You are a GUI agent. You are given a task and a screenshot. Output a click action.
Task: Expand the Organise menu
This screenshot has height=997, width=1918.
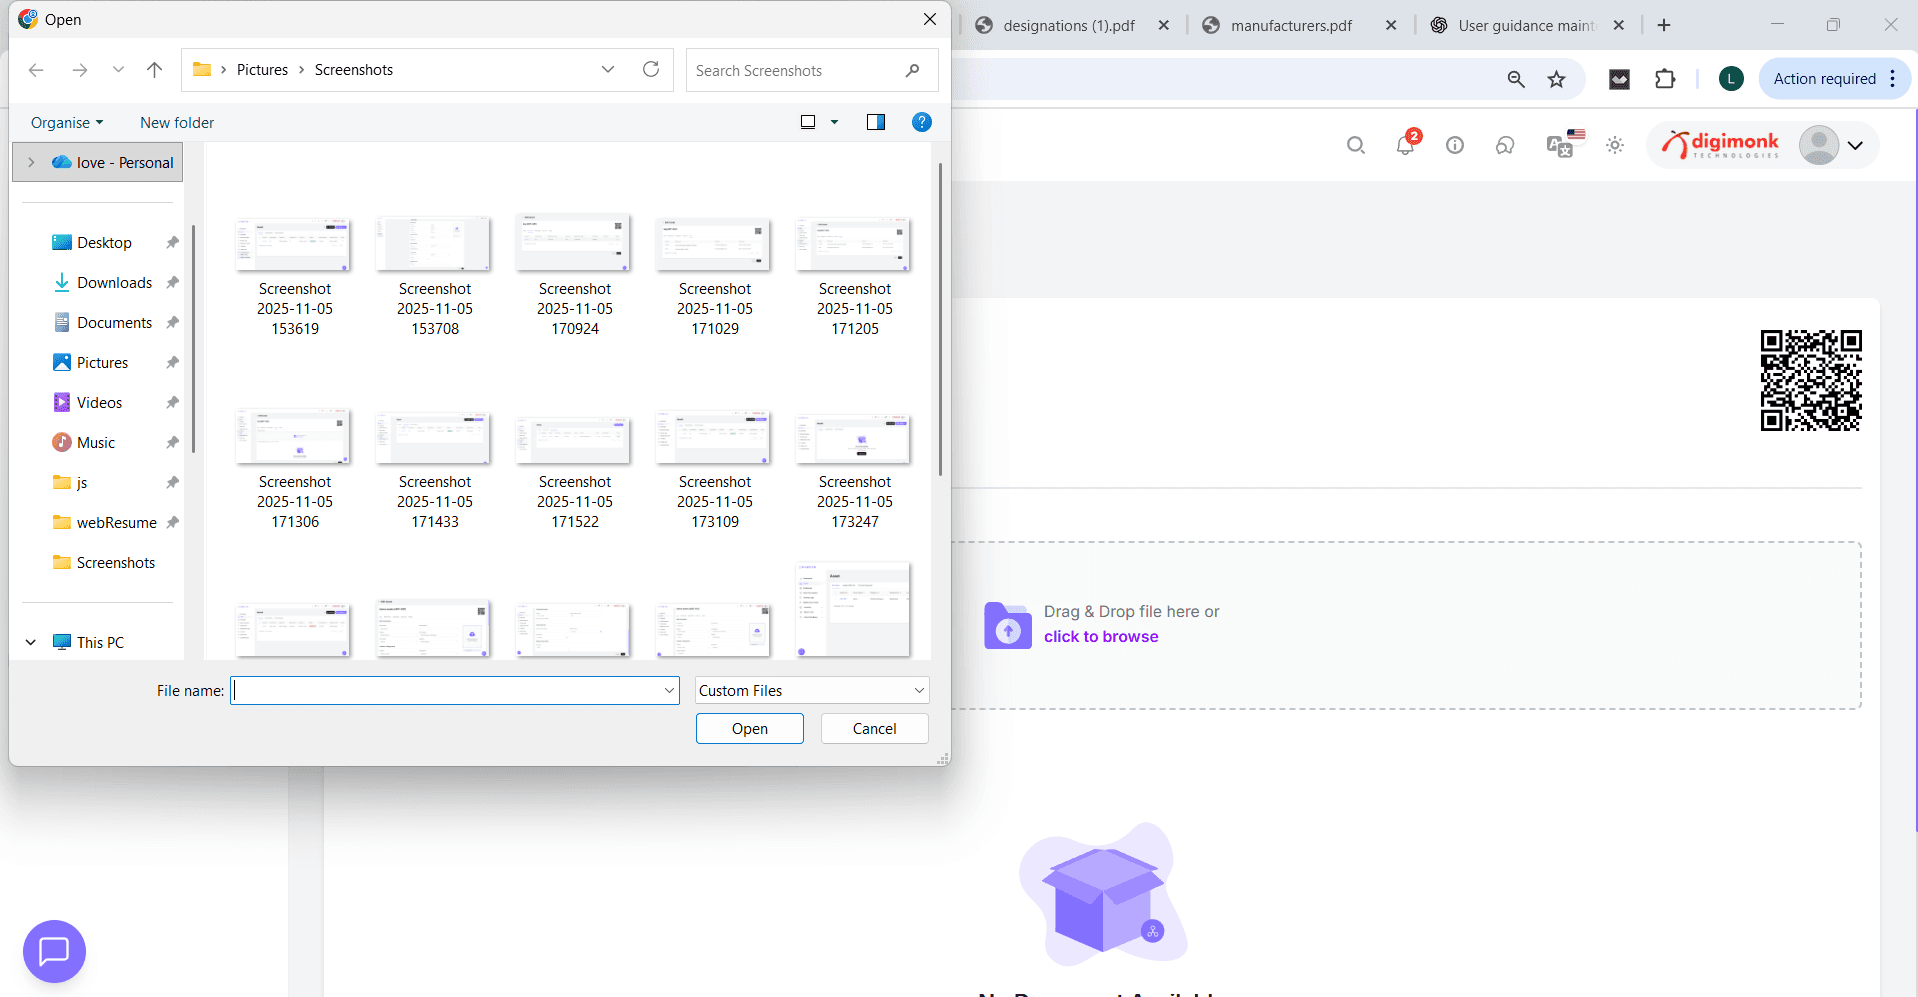(x=66, y=122)
